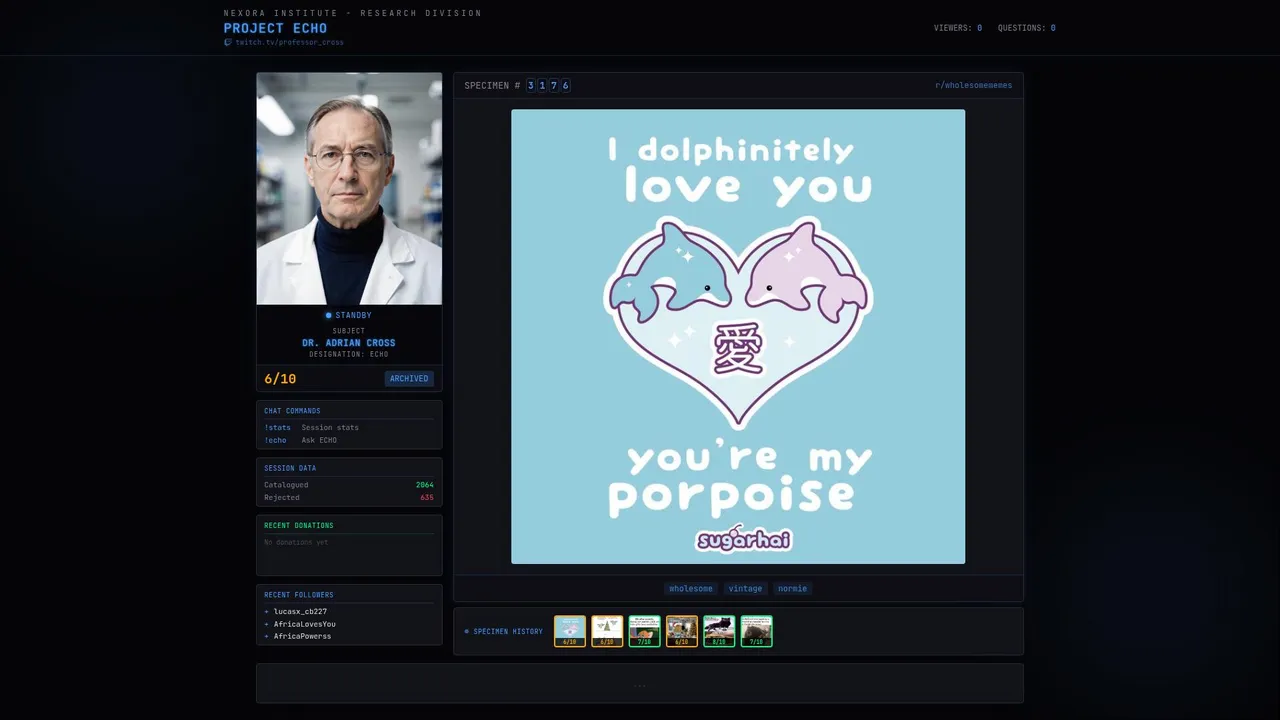Image resolution: width=1280 pixels, height=720 pixels.
Task: Click the PROJECT ECHO title
Action: pyautogui.click(x=275, y=28)
